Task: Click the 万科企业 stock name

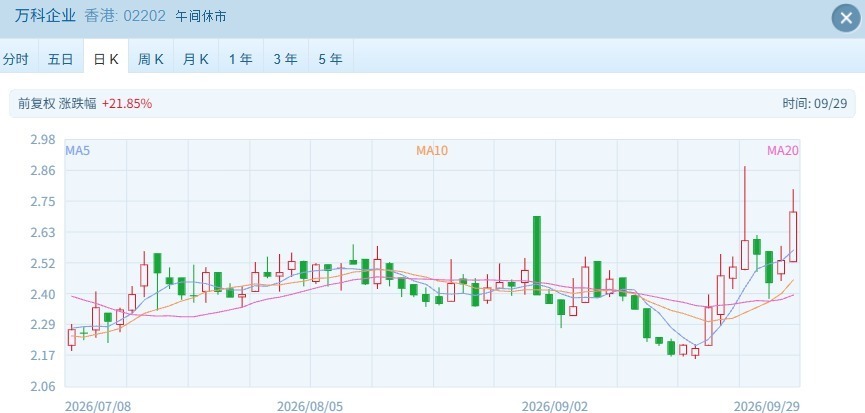Action: click(x=45, y=16)
